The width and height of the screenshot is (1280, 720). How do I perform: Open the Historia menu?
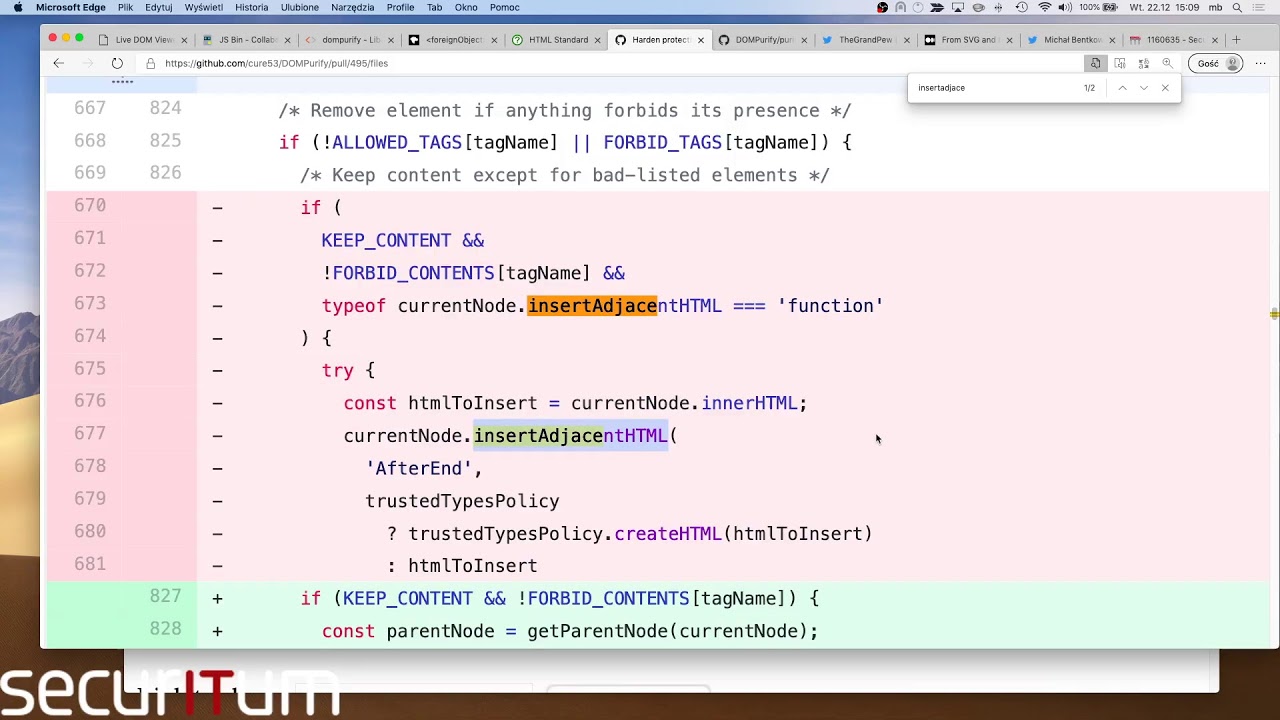point(251,7)
